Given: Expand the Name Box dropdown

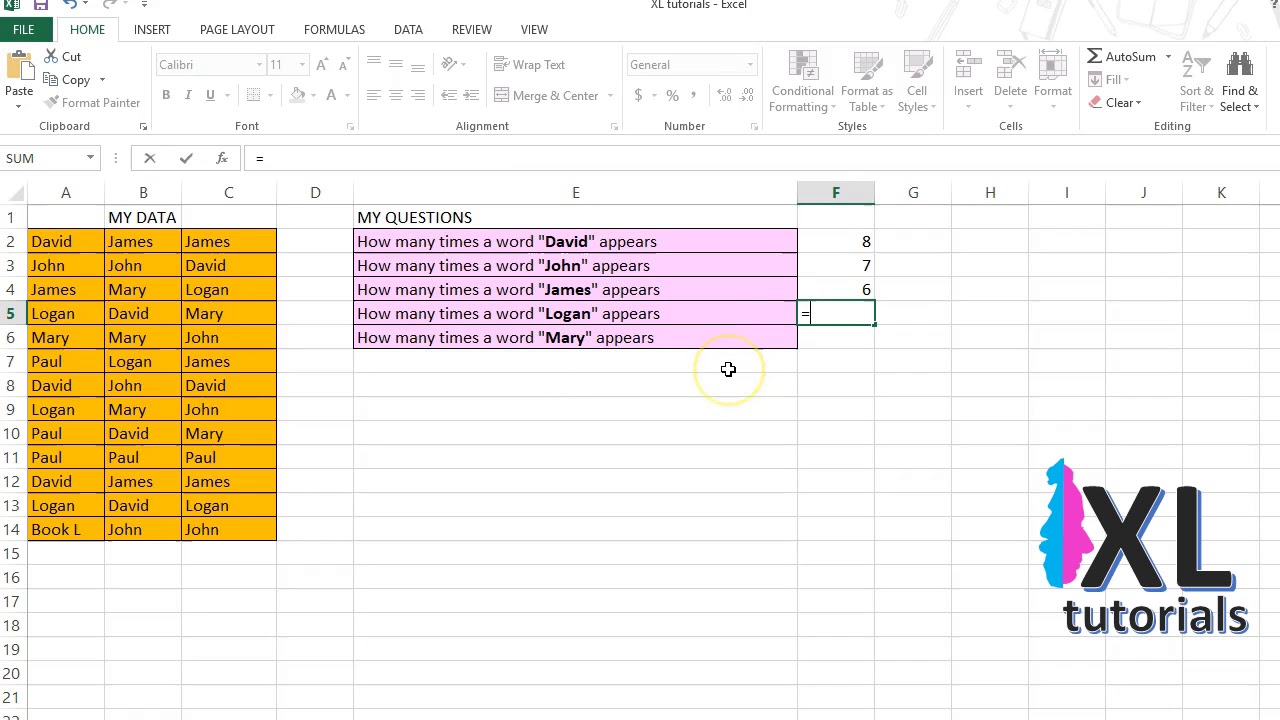Looking at the screenshot, I should coord(90,158).
